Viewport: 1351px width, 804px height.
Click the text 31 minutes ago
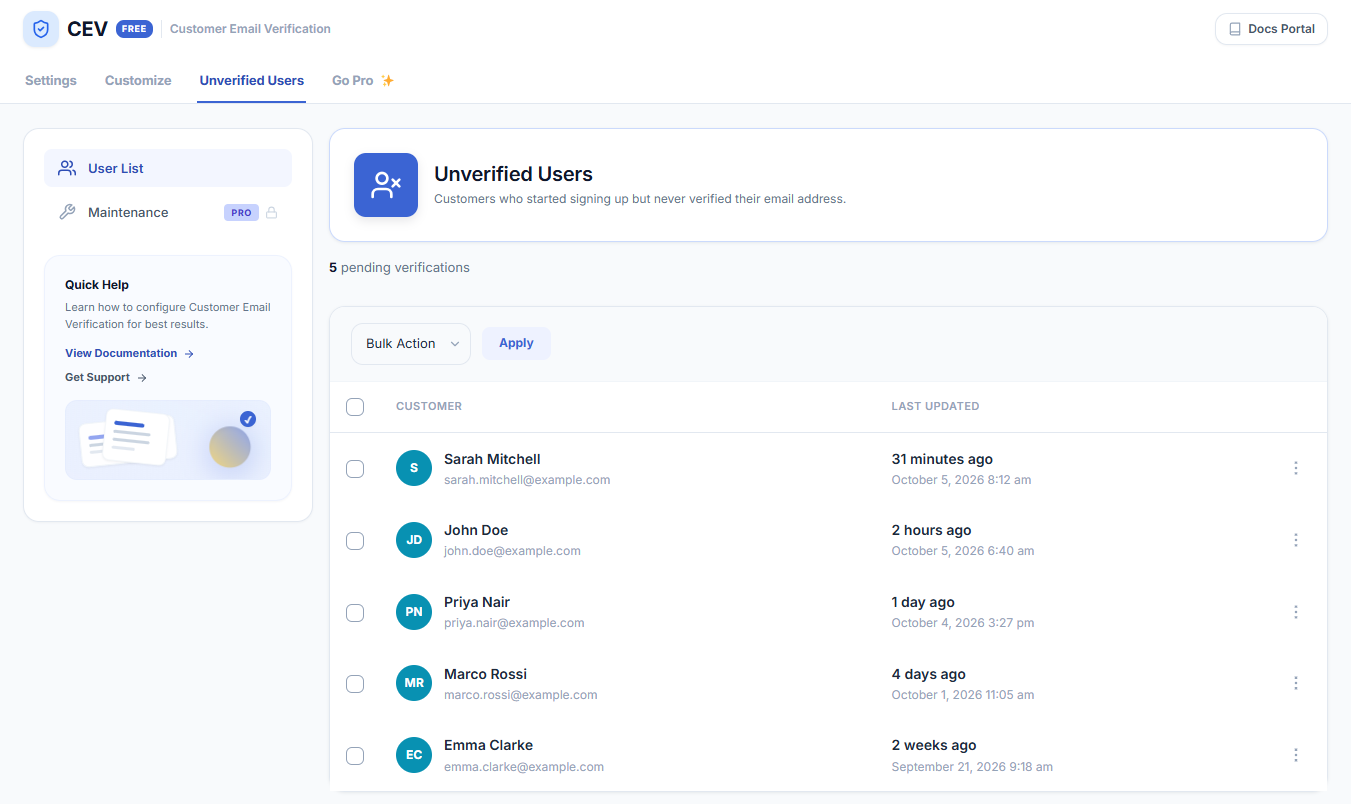pyautogui.click(x=942, y=459)
